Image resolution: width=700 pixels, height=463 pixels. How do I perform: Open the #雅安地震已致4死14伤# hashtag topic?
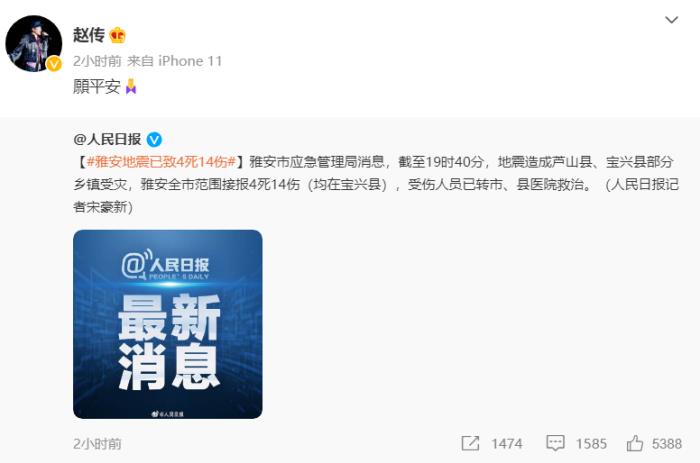point(161,162)
